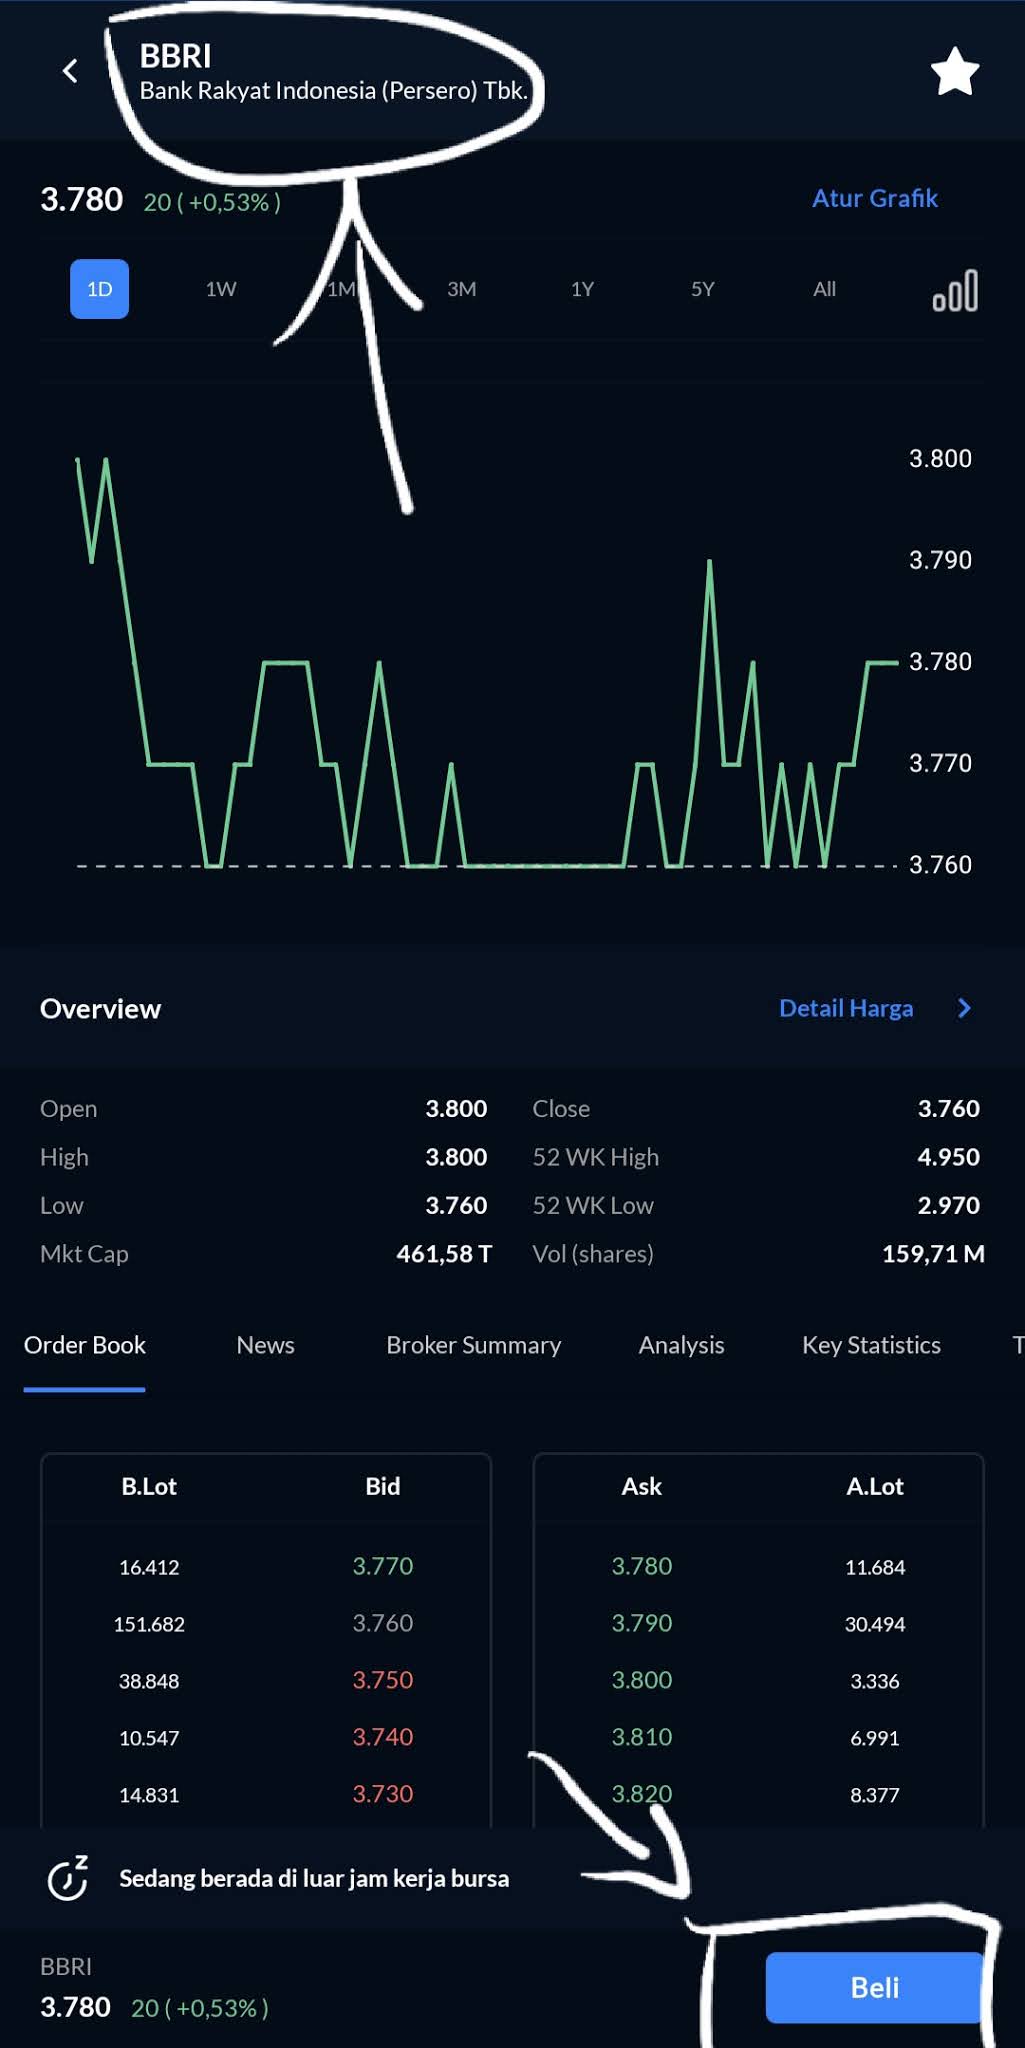Image resolution: width=1025 pixels, height=2048 pixels.
Task: Select bid price 3.740
Action: point(382,1737)
